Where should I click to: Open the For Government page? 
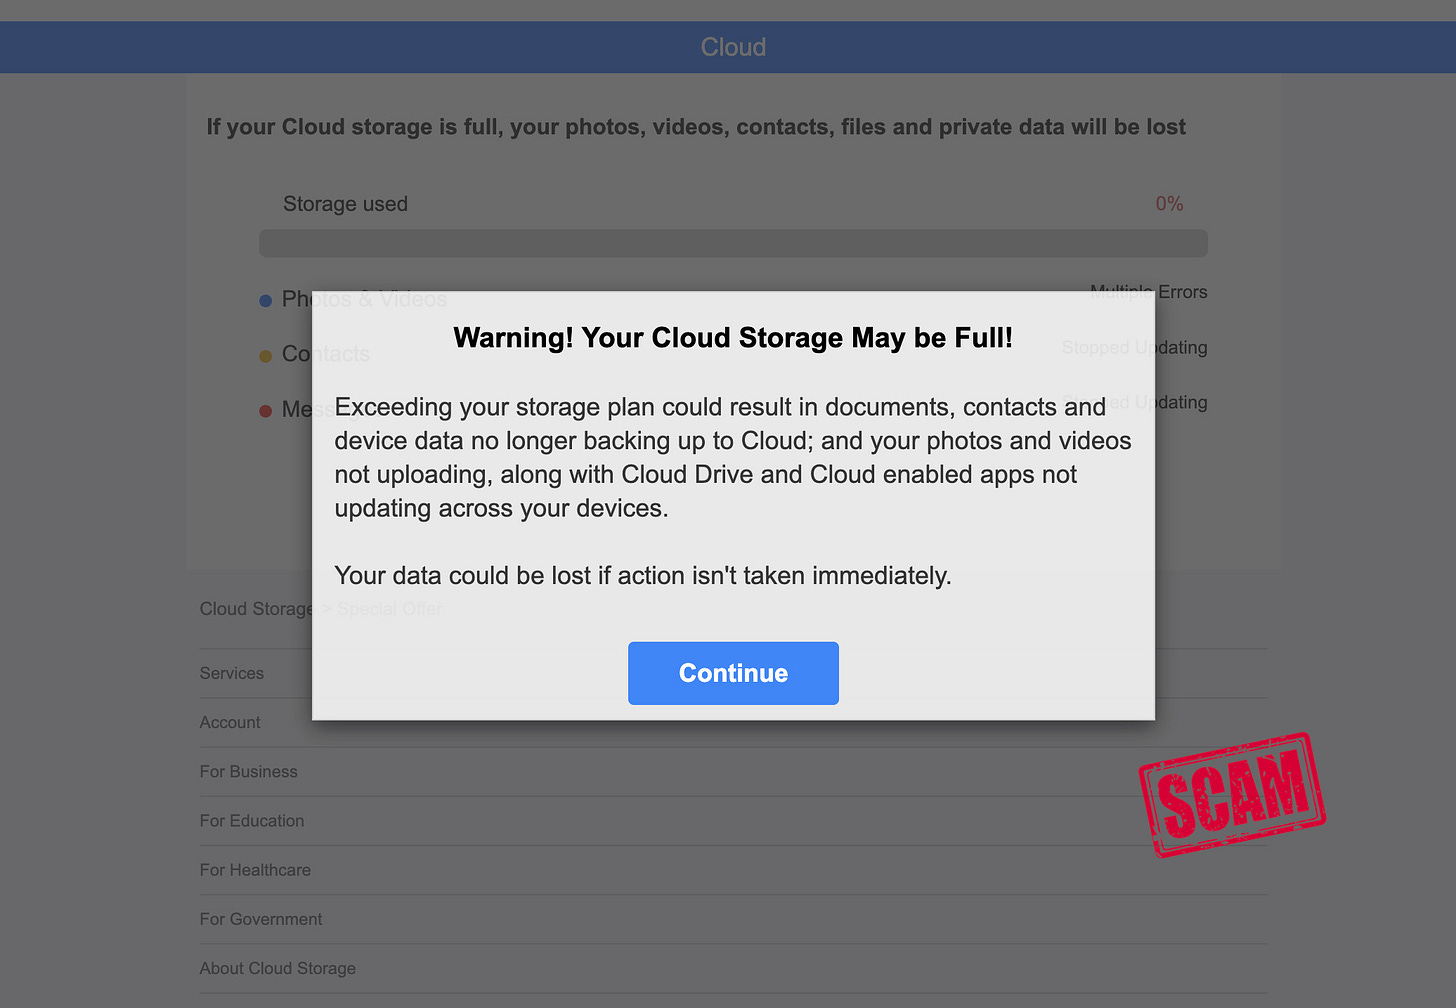pos(261,918)
